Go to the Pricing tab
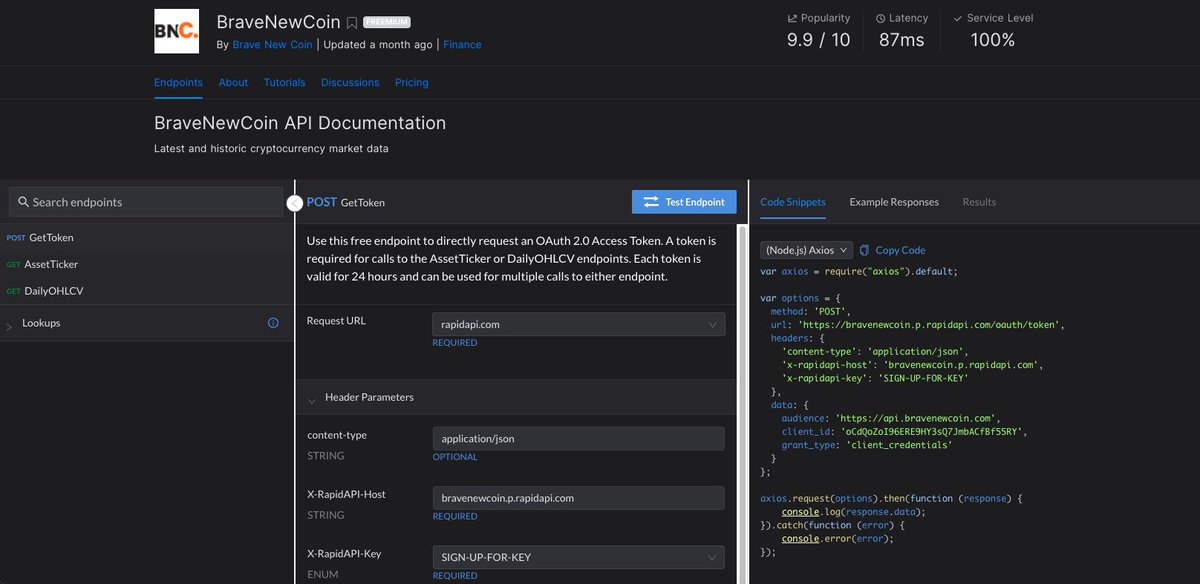Screen dimensions: 1200x584 tap(411, 82)
